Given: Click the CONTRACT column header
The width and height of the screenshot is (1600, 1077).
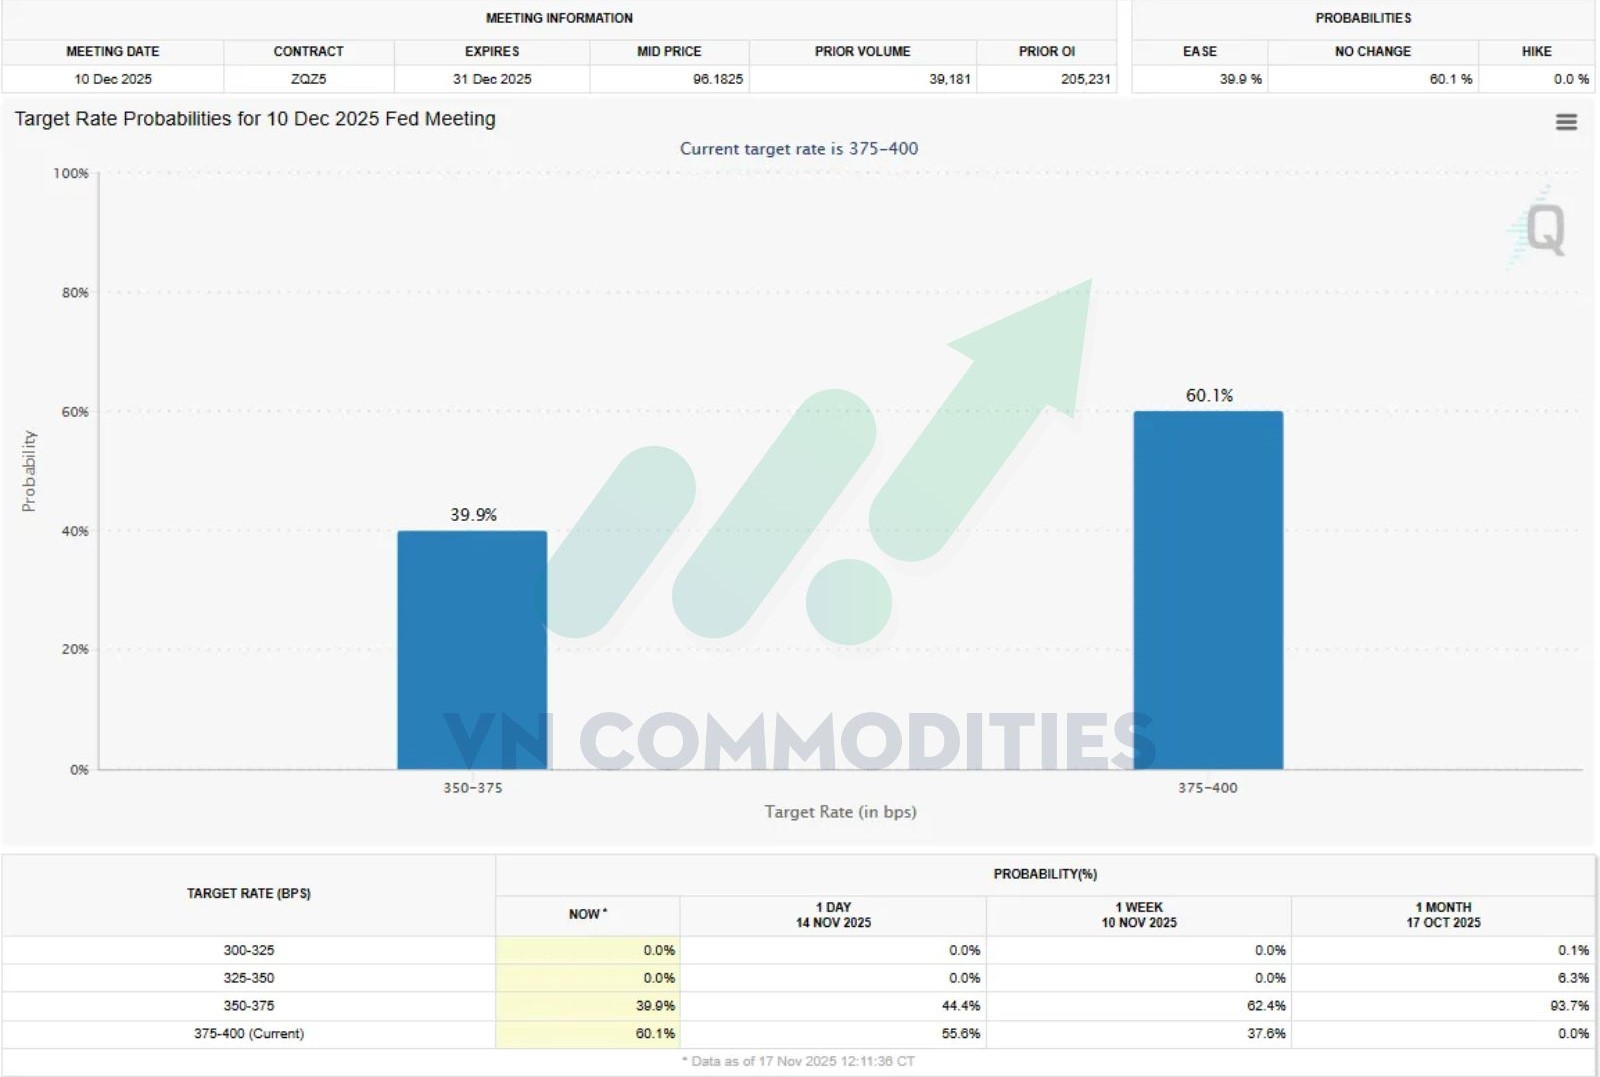Looking at the screenshot, I should (x=308, y=52).
